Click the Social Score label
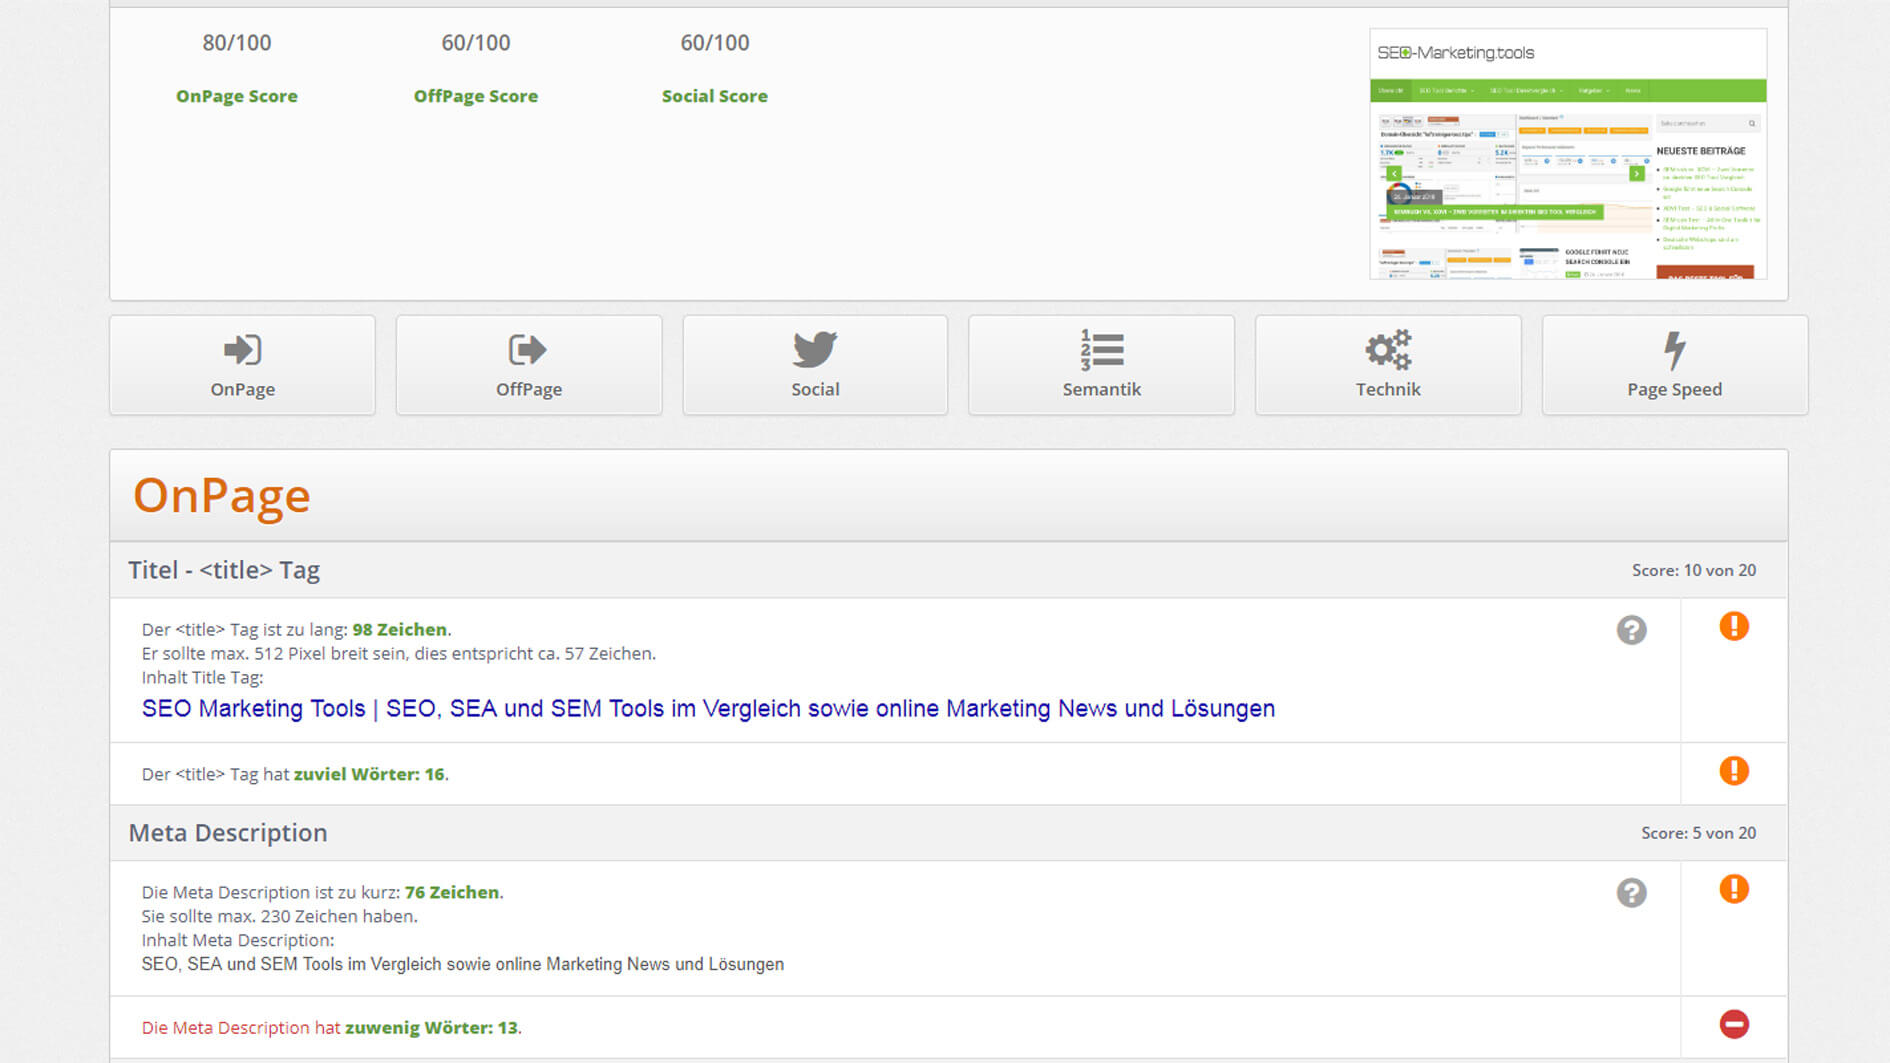1890x1063 pixels. point(714,96)
